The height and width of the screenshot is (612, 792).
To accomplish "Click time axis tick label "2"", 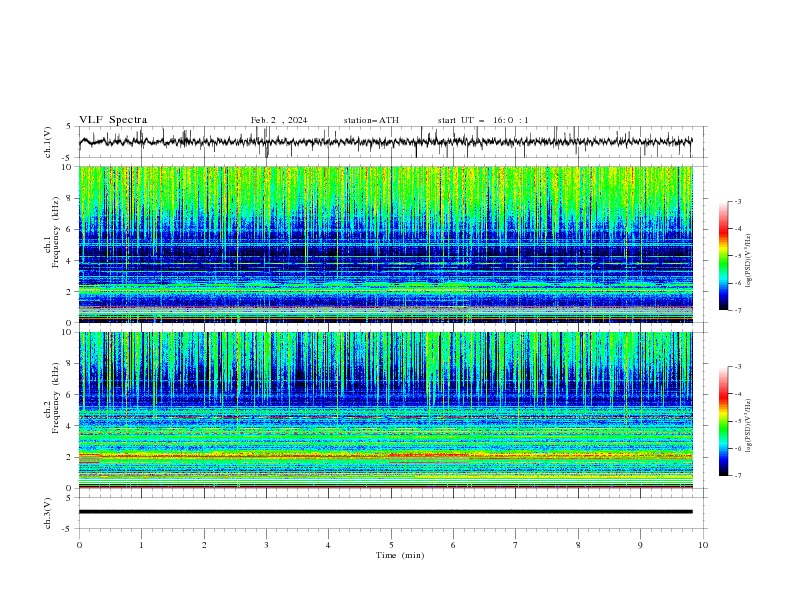I will [x=204, y=545].
